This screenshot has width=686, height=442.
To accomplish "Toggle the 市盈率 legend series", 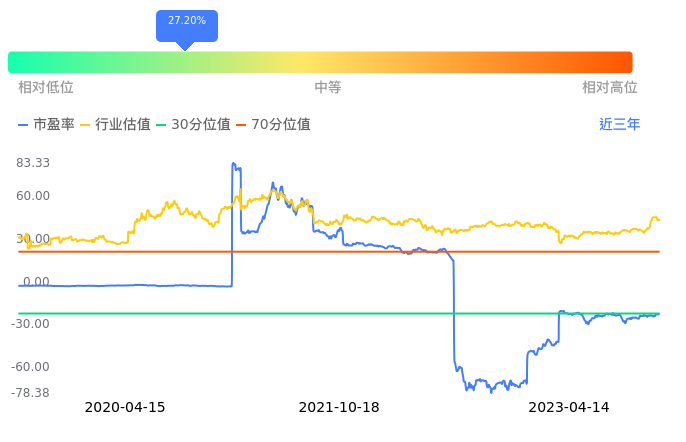I will click(x=46, y=125).
